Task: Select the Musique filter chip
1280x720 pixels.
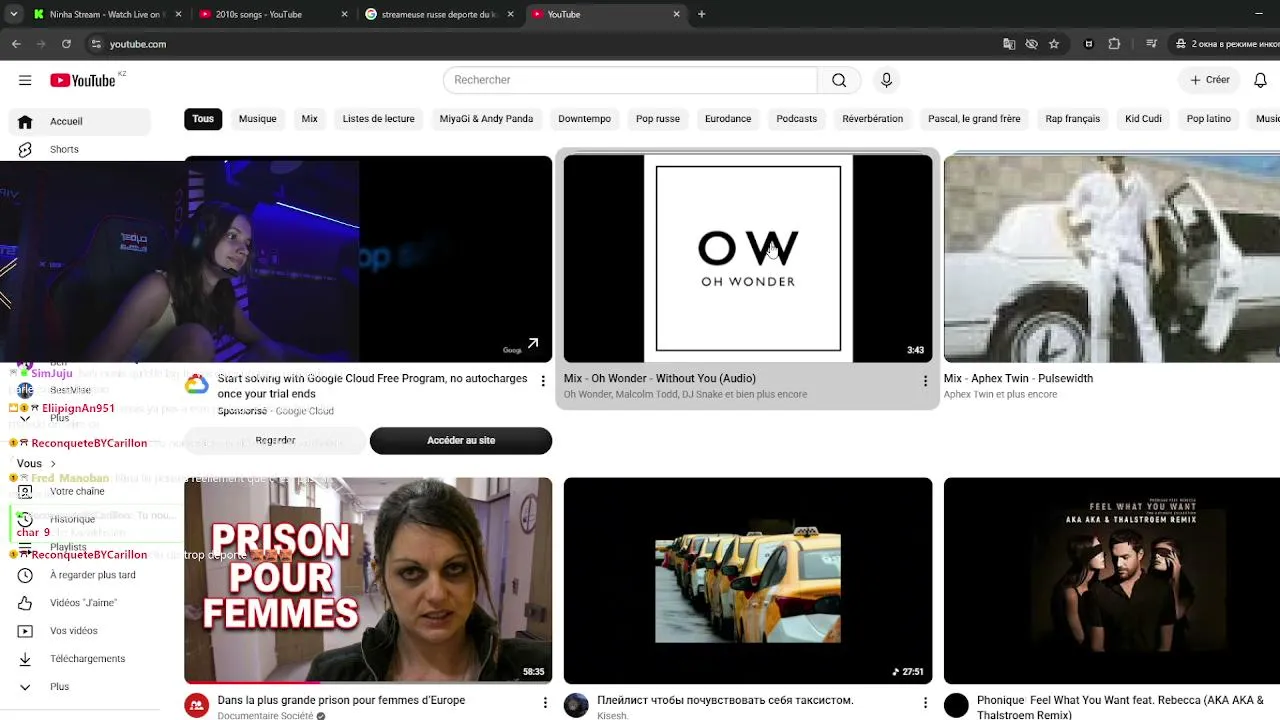Action: [257, 119]
